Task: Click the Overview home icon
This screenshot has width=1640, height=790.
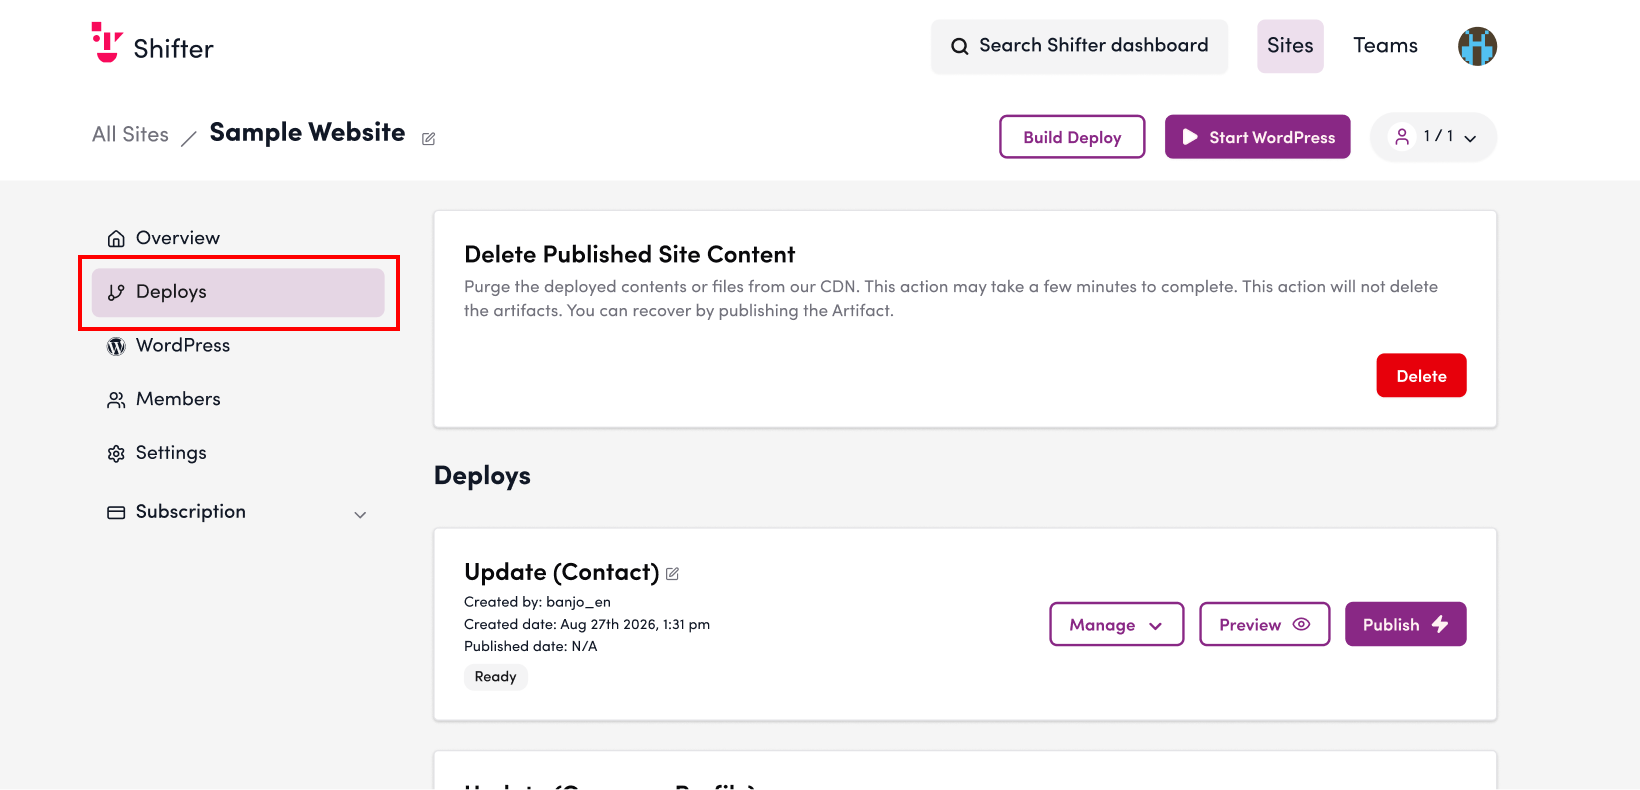Action: coord(116,238)
